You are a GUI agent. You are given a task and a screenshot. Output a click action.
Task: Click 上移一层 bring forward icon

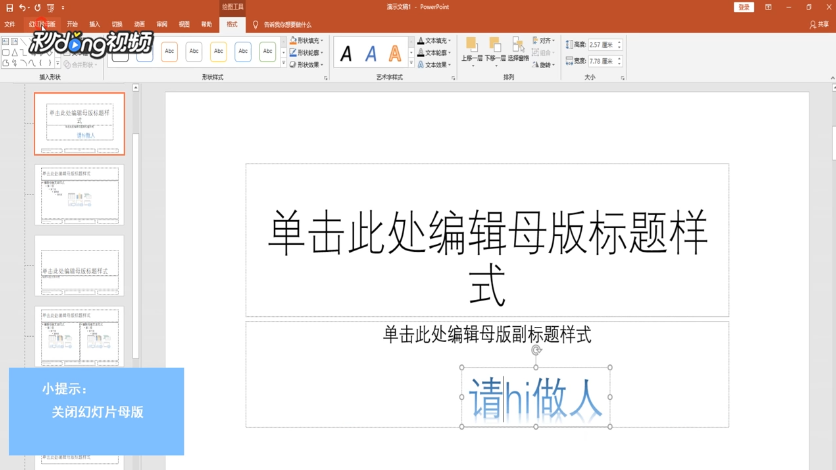471,45
